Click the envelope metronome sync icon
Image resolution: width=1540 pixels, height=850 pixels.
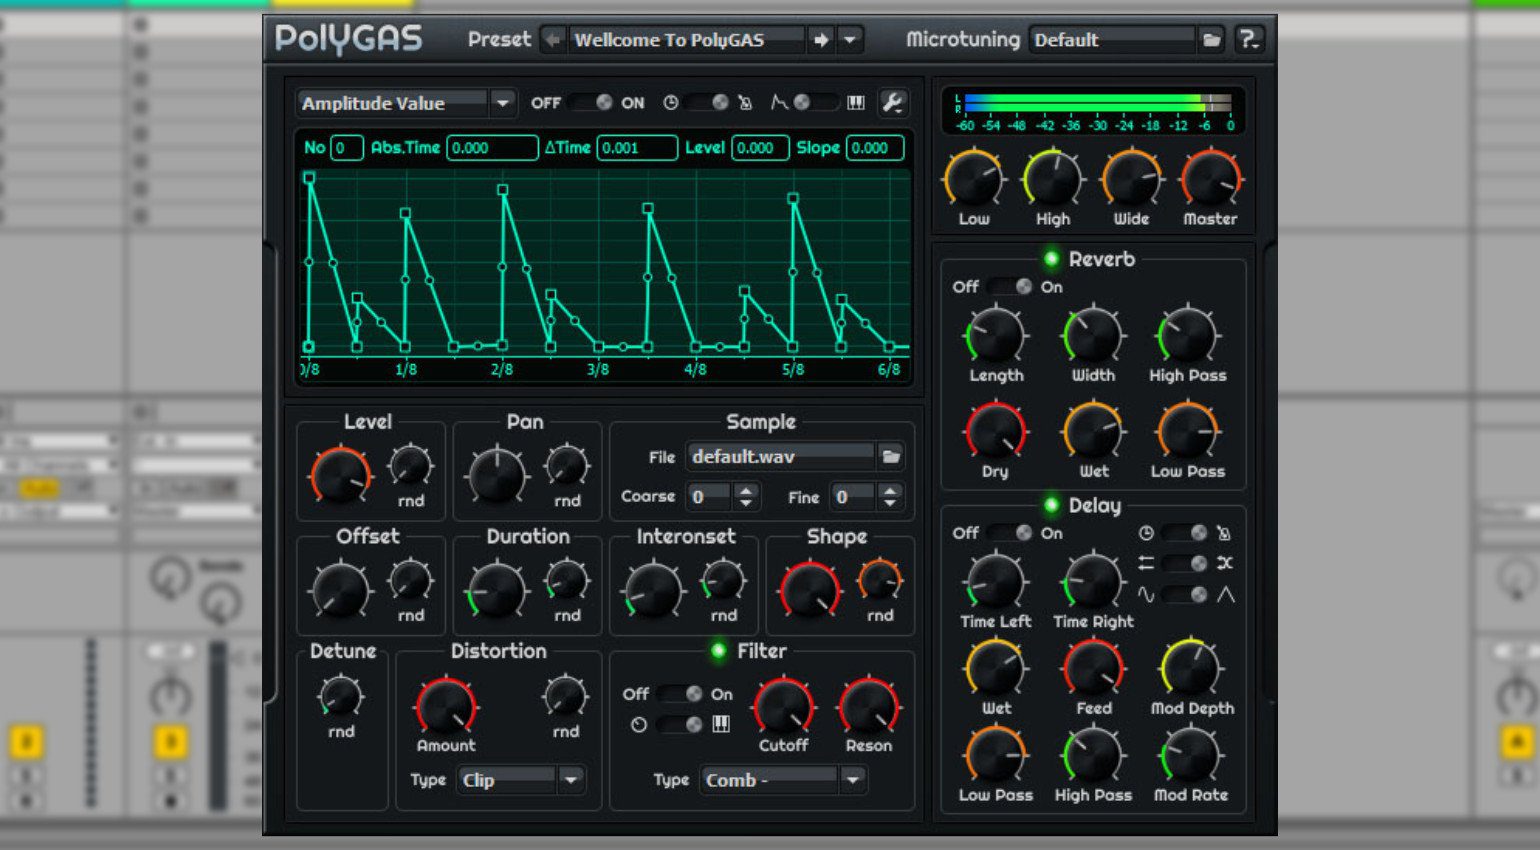pos(744,102)
